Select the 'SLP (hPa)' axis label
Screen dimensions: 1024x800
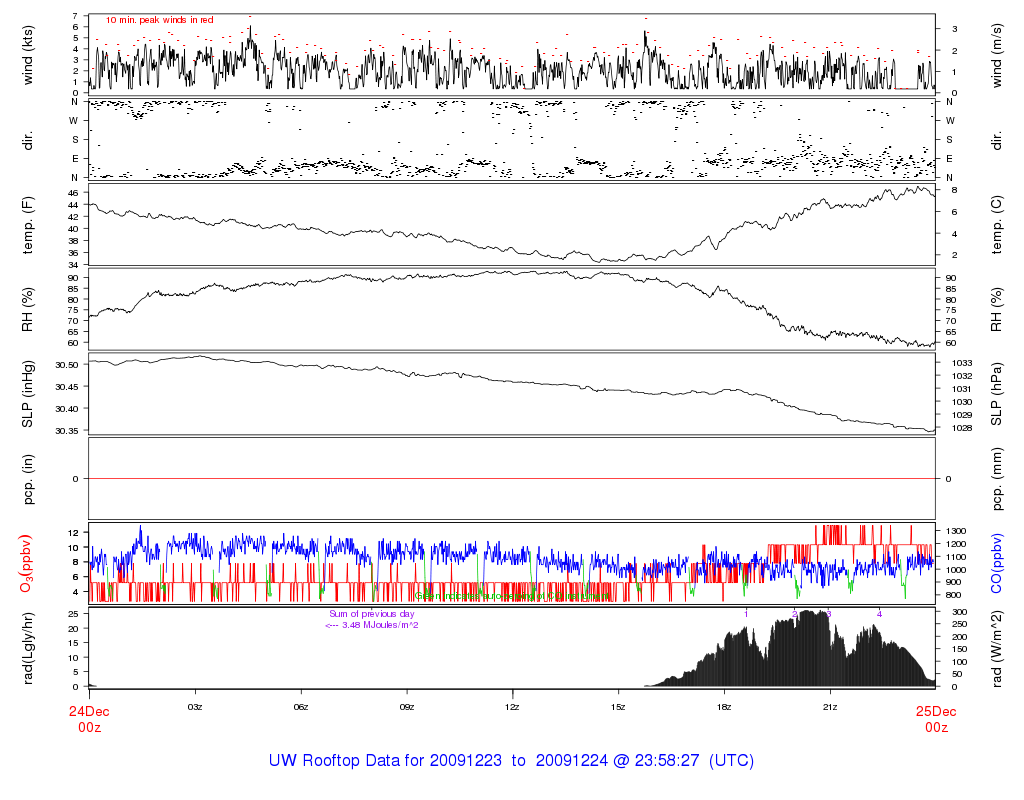[997, 394]
